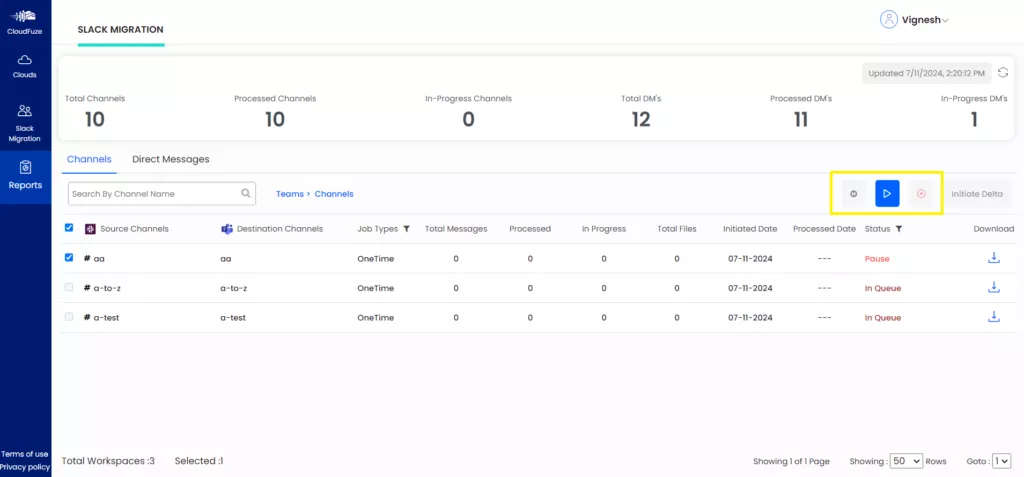1024x477 pixels.
Task: Click the Pause status of channel aa
Action: click(876, 259)
